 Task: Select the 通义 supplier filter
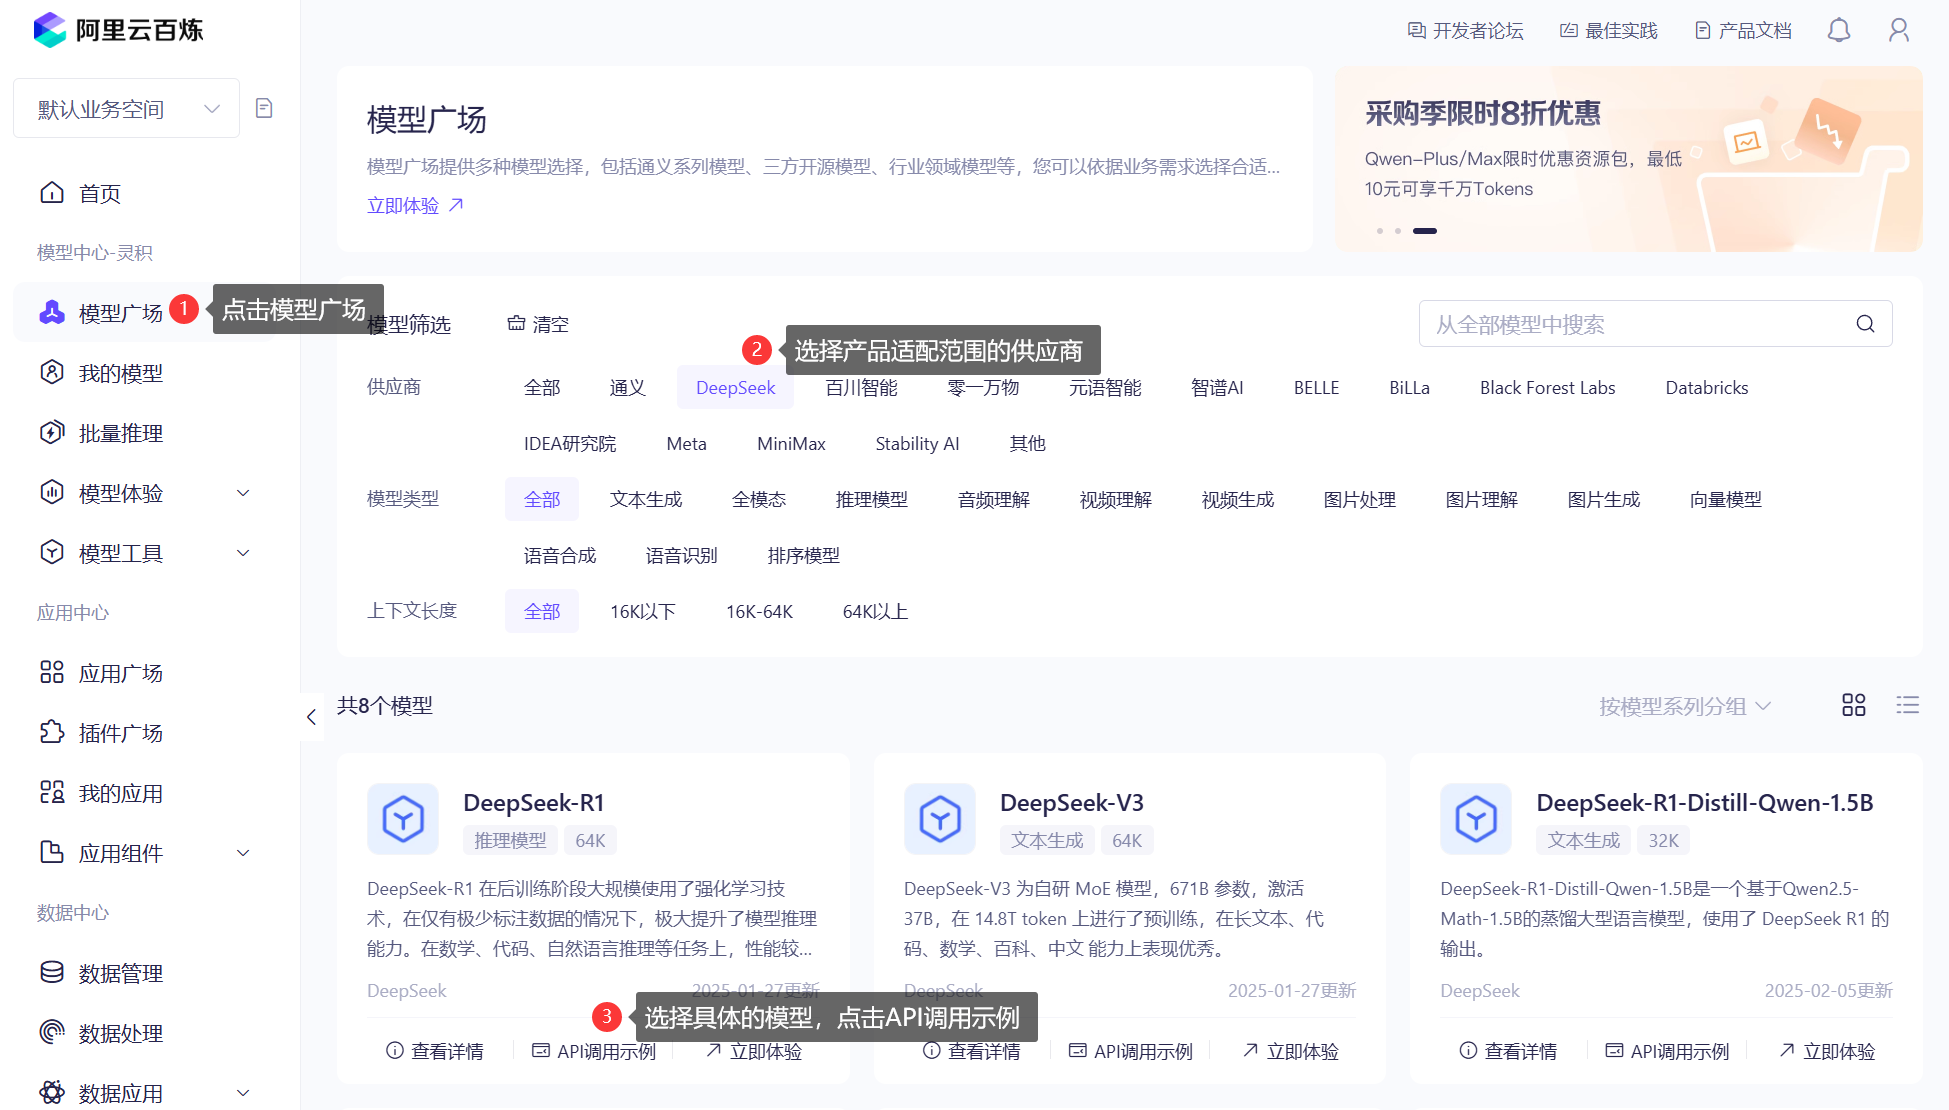coord(627,388)
